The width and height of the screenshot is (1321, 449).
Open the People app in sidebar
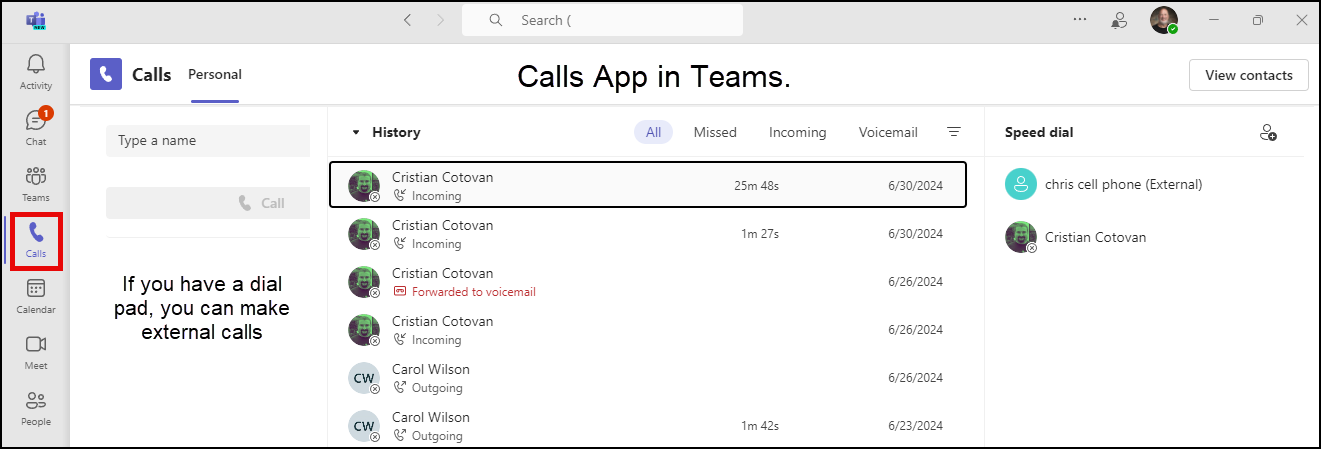(36, 408)
